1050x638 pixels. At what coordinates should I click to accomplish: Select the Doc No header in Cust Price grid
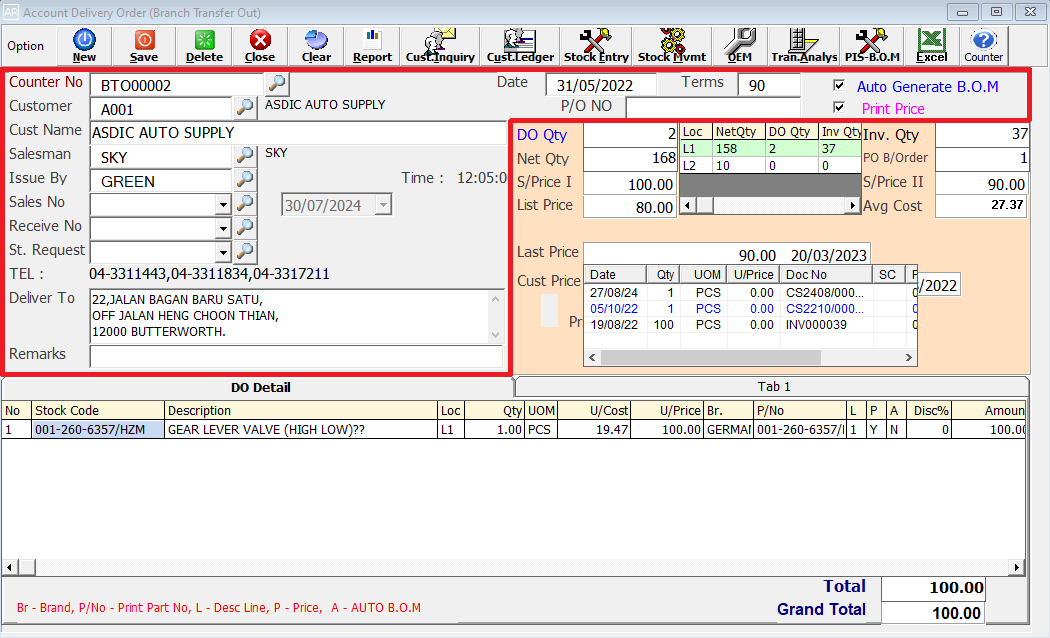point(826,274)
